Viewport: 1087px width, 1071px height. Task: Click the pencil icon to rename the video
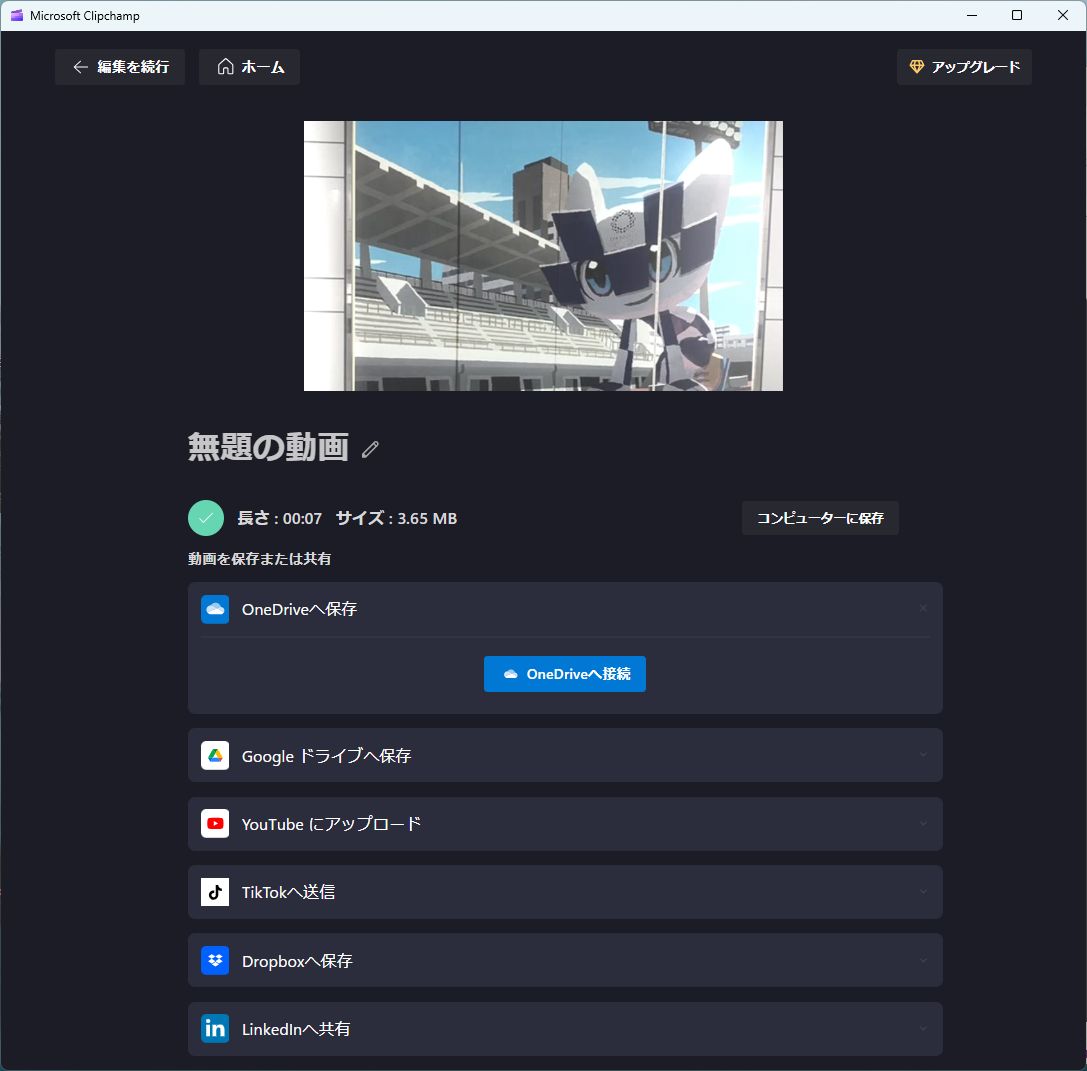click(x=370, y=450)
